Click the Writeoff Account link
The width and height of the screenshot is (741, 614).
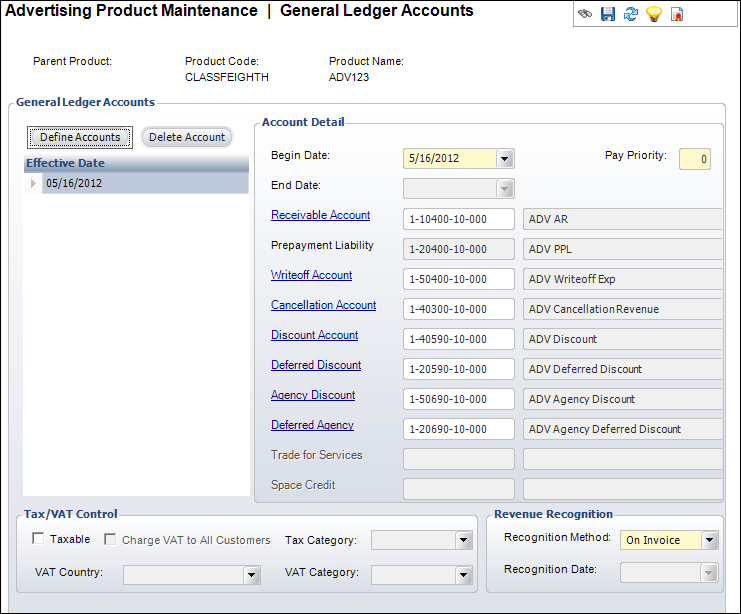[x=311, y=275]
